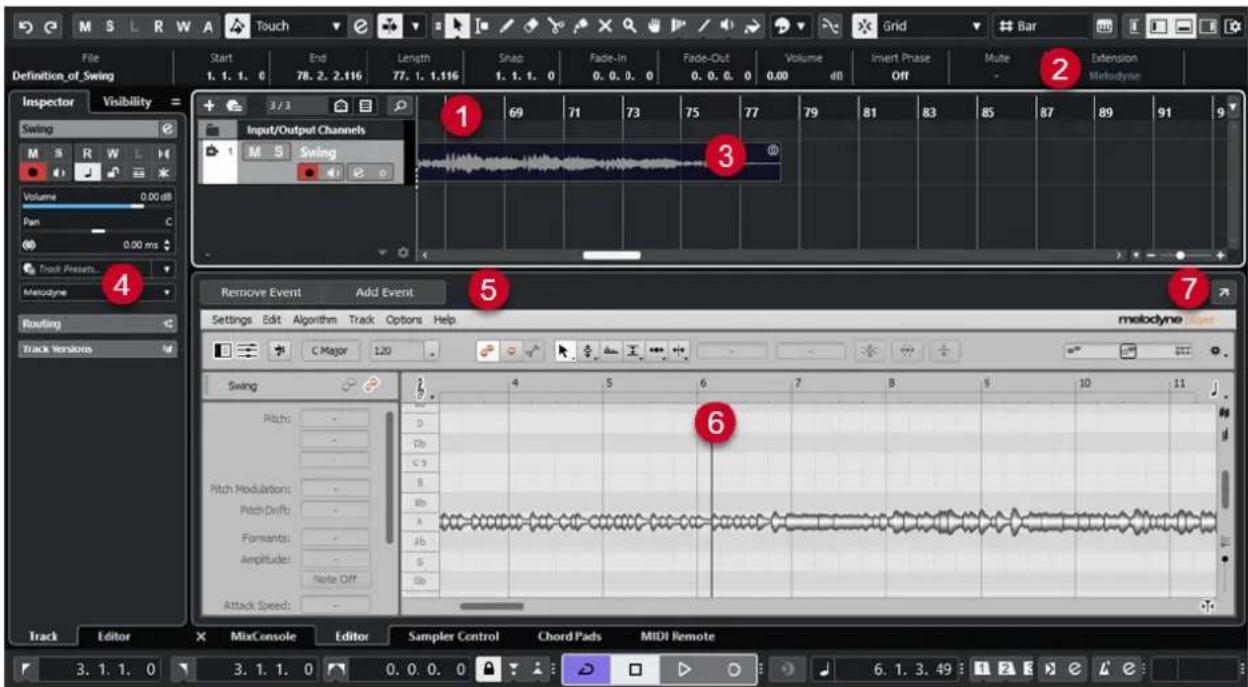Viewport: 1248px width, 687px height.
Task: Click the track list settings gear
Action: click(x=405, y=255)
